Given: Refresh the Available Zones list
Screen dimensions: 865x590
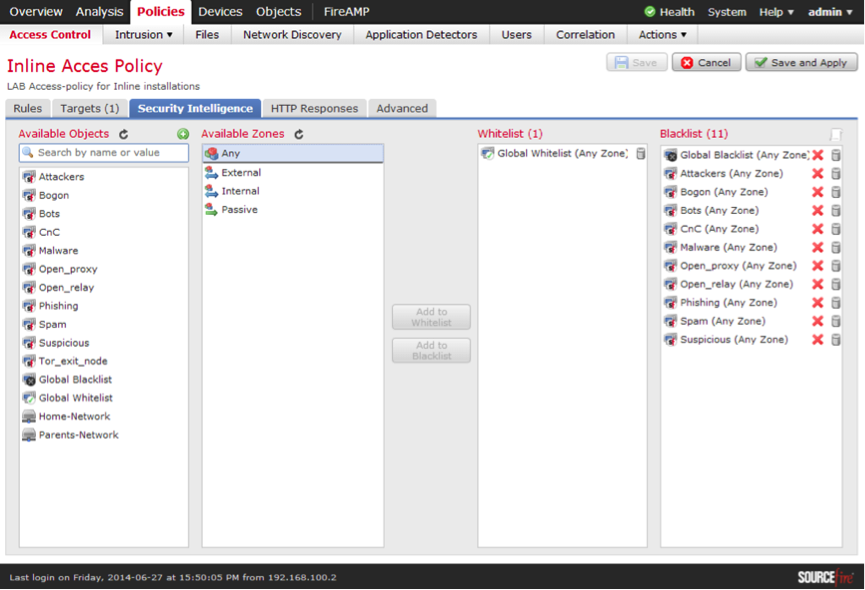Looking at the screenshot, I should coord(299,134).
